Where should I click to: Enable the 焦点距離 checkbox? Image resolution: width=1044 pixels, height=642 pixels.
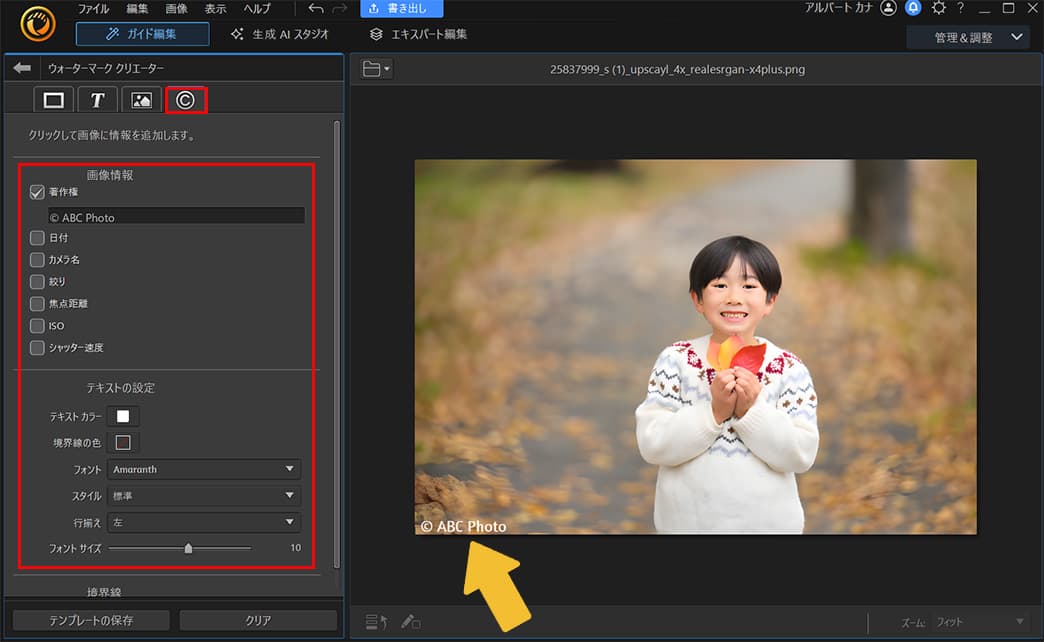click(x=37, y=304)
